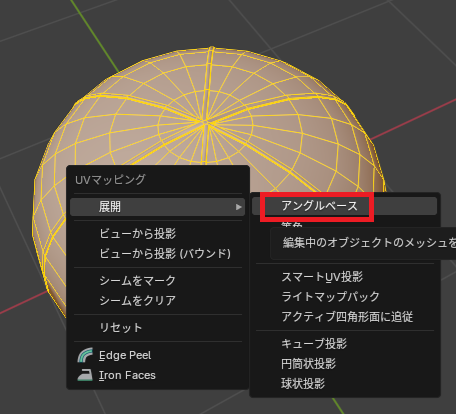Select ライトマップパック option
This screenshot has height=414, width=456.
tap(331, 296)
